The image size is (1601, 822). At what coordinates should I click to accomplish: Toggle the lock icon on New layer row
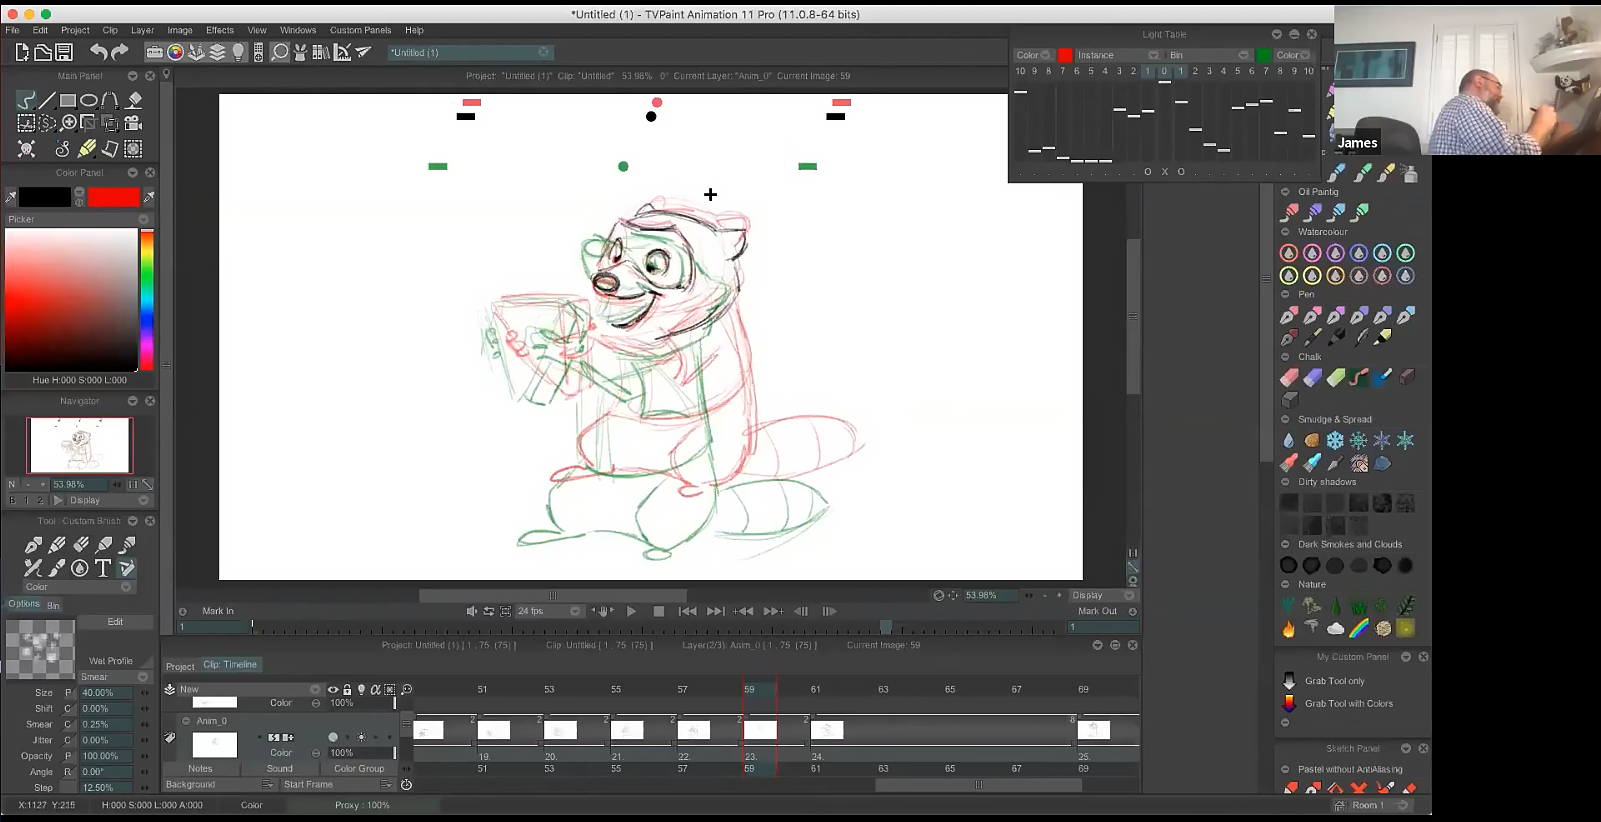point(347,689)
